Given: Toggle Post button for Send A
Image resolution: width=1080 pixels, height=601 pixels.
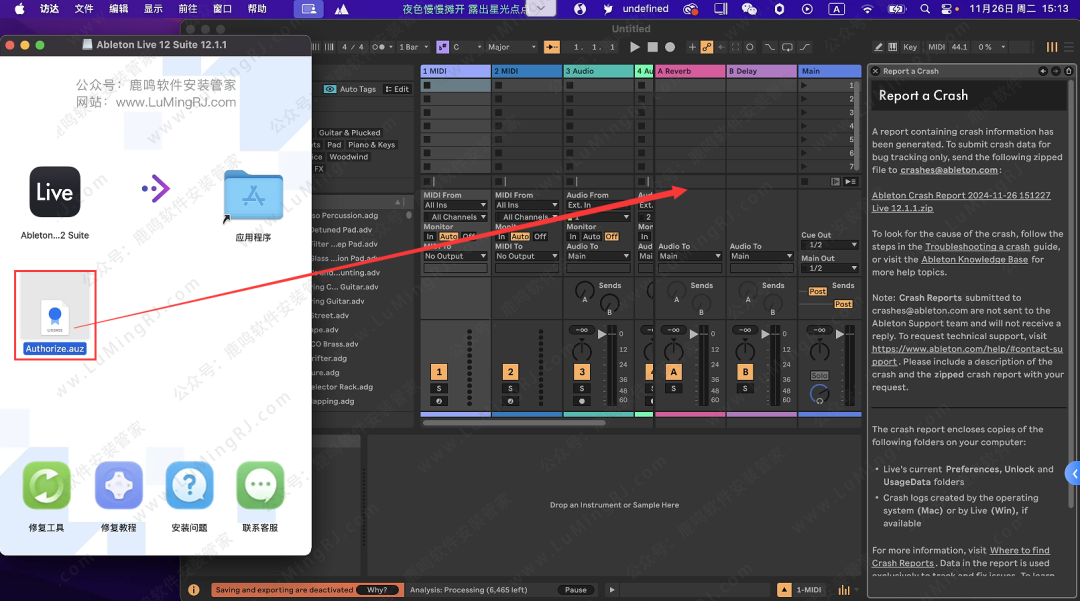Looking at the screenshot, I should tap(817, 291).
